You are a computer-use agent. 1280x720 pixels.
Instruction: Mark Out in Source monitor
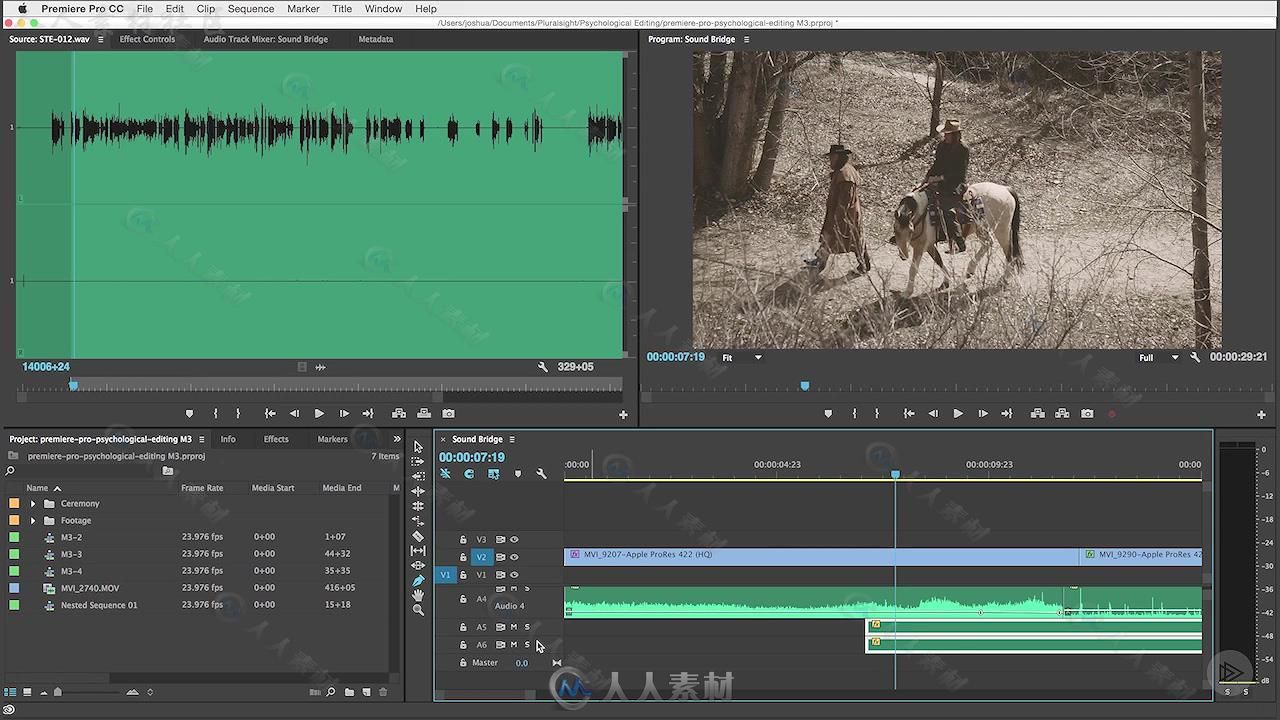pos(238,414)
